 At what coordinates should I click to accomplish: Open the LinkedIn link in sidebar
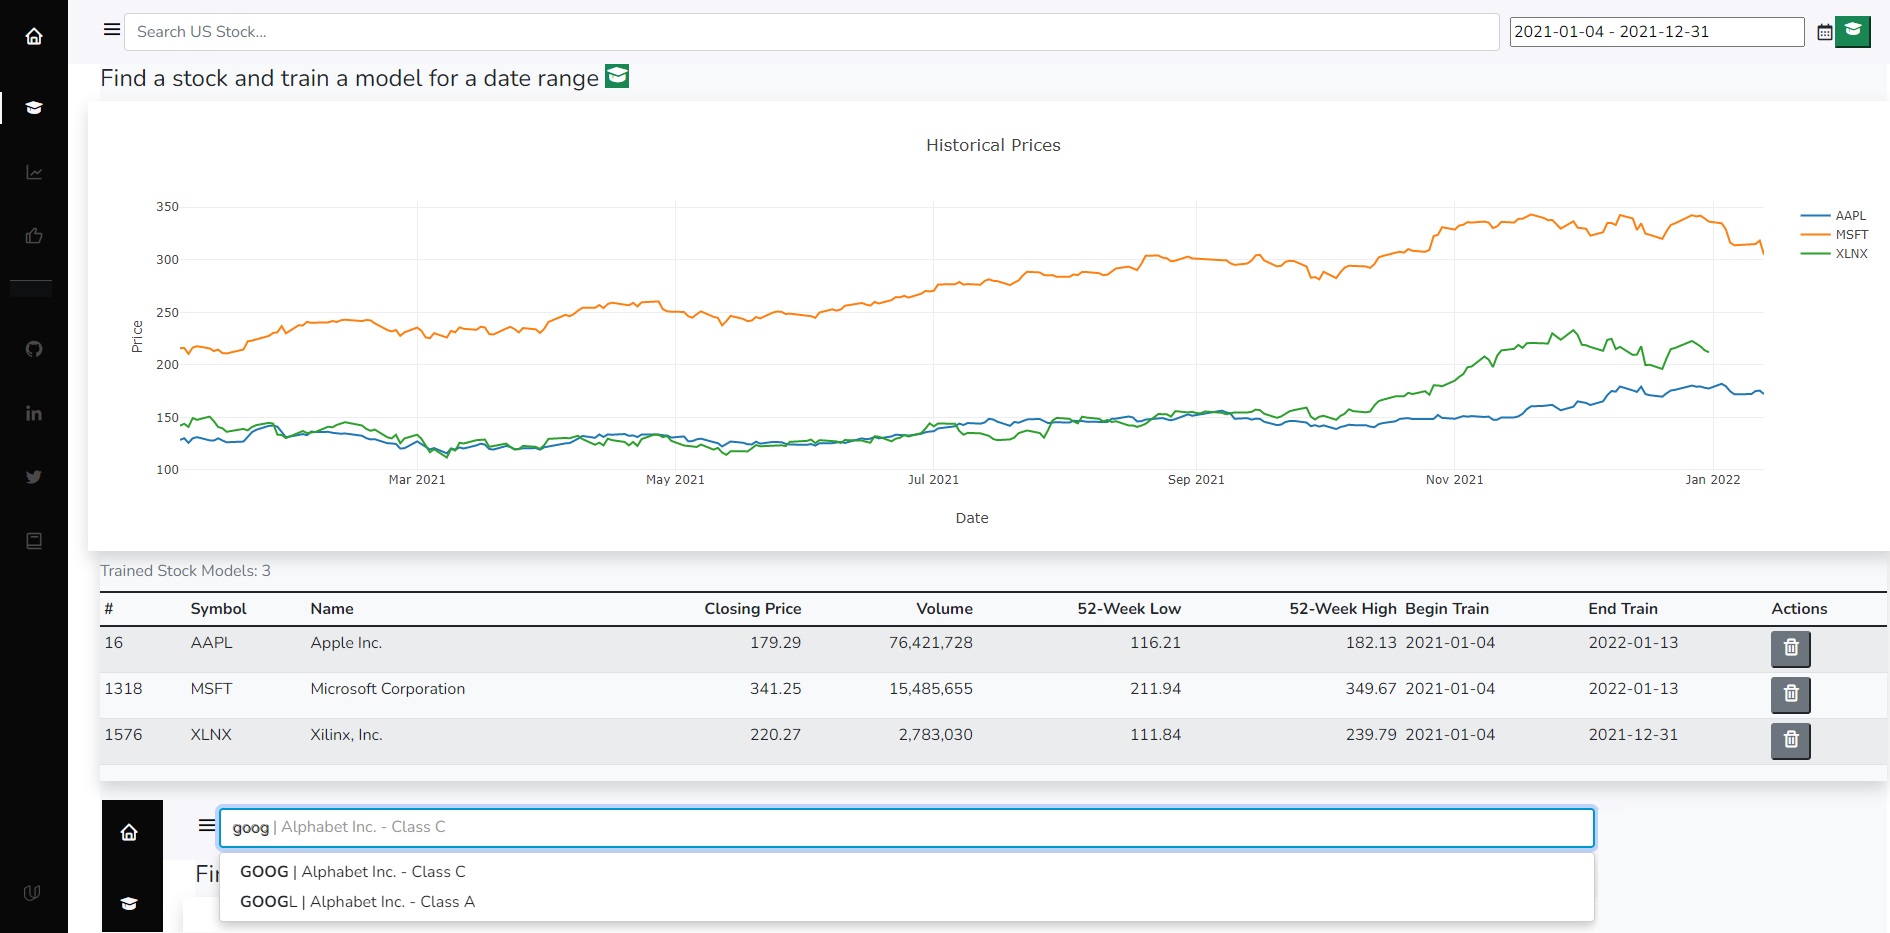(x=34, y=413)
